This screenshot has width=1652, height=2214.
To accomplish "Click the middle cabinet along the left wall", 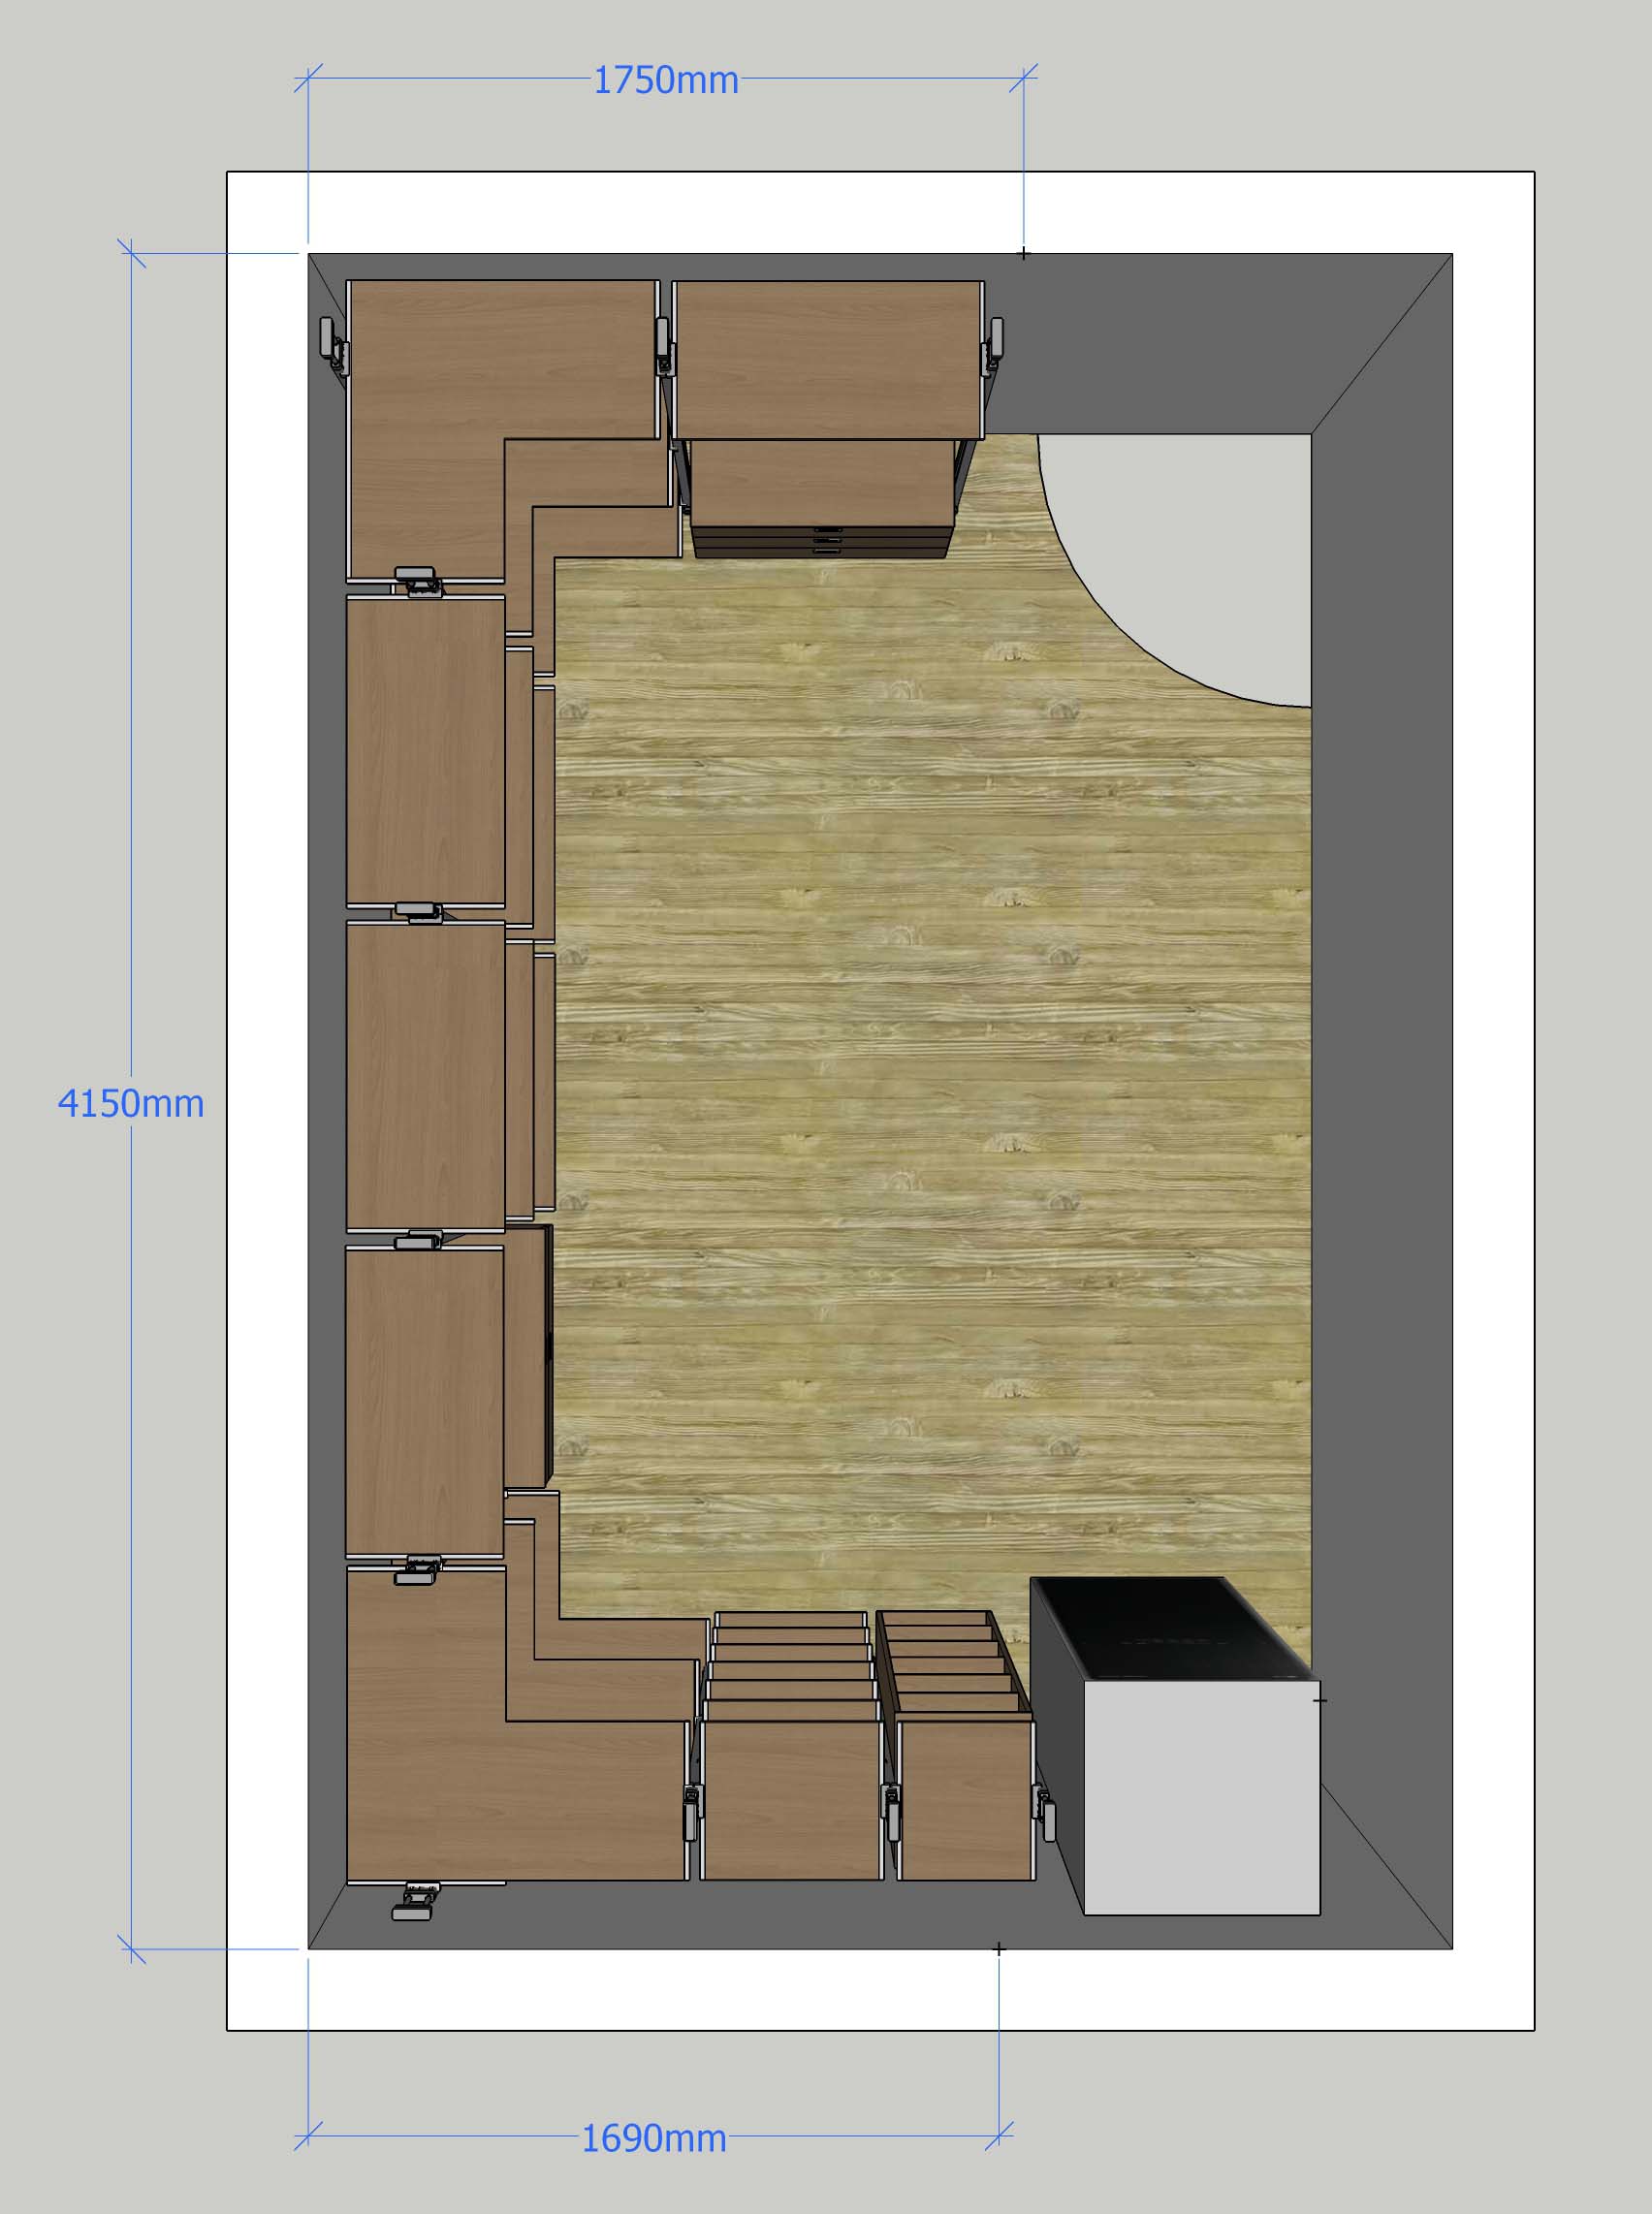I will pyautogui.click(x=425, y=1075).
